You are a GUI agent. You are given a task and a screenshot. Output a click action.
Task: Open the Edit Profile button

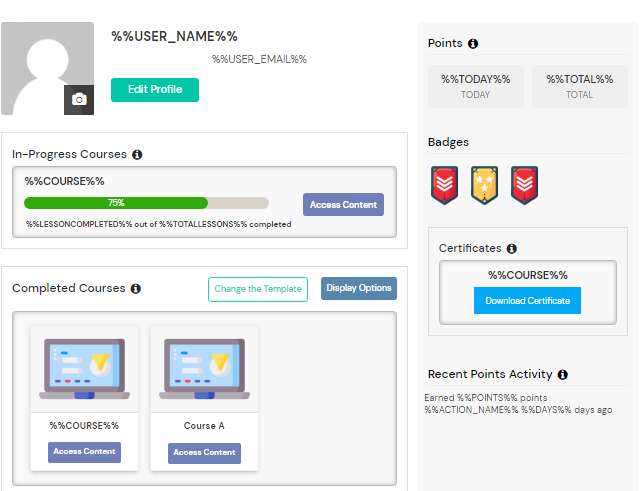(x=155, y=90)
